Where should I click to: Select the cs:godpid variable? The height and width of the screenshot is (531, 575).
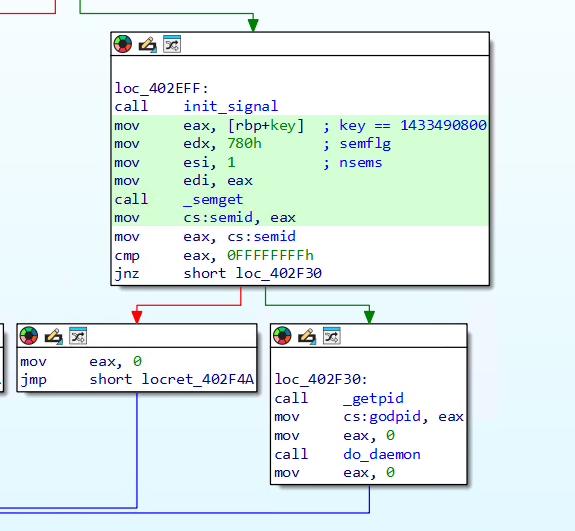[x=382, y=417]
